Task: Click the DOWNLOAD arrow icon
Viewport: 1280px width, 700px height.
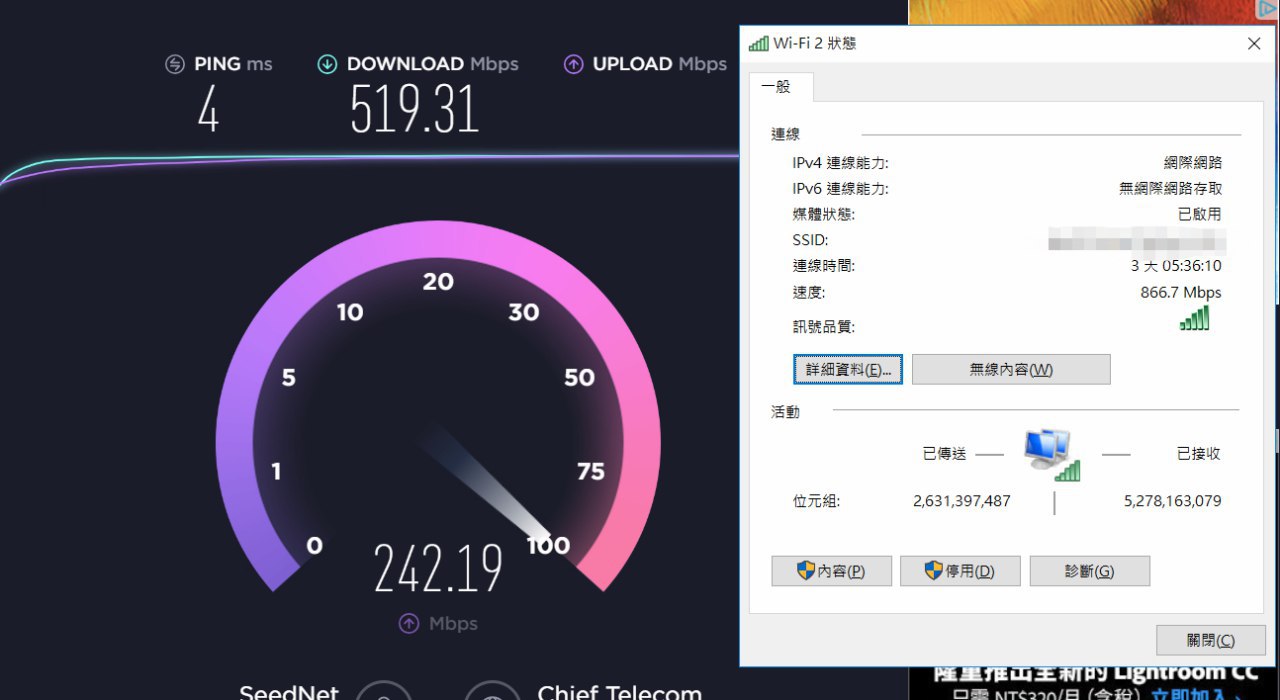Action: coord(327,64)
